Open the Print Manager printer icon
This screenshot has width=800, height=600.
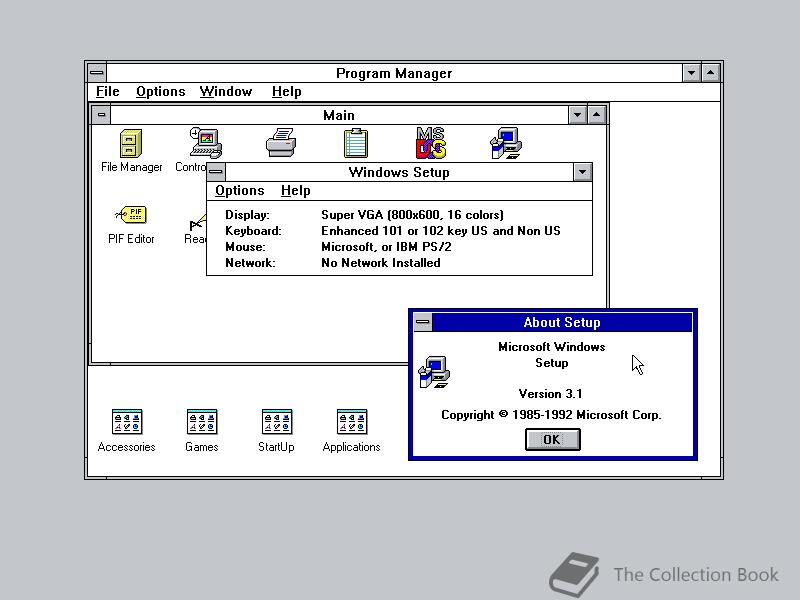tap(281, 143)
